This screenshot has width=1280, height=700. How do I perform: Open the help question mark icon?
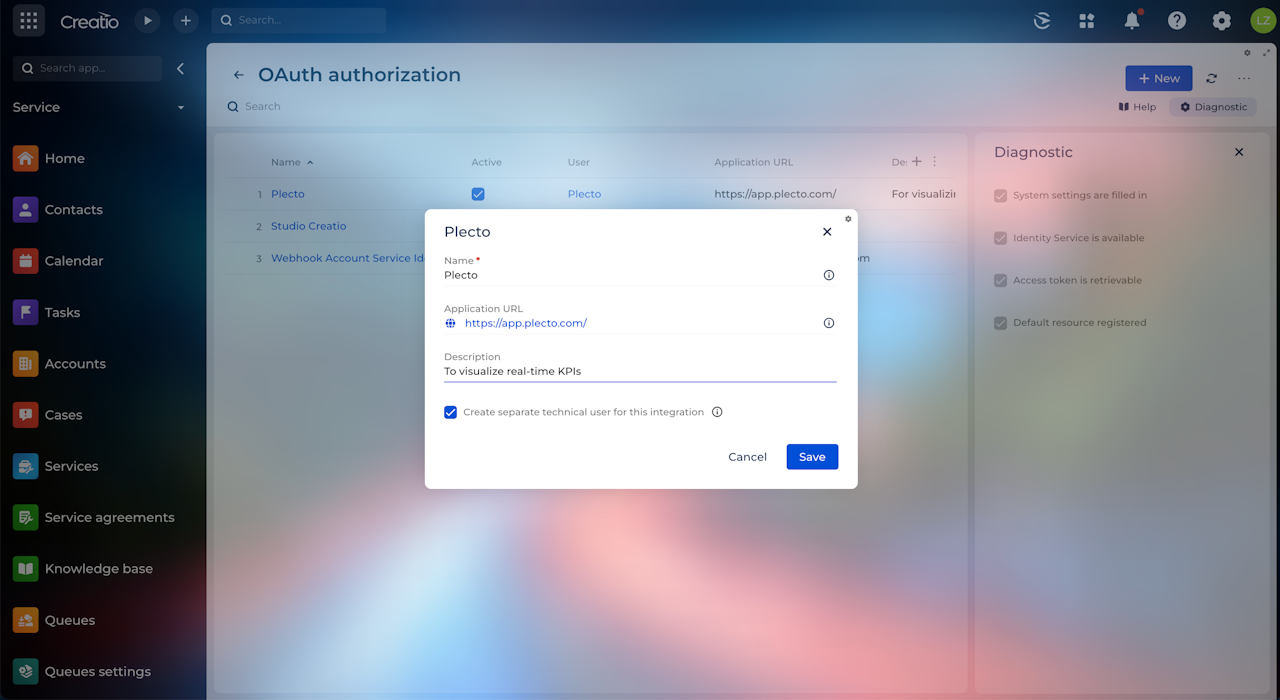(1177, 20)
